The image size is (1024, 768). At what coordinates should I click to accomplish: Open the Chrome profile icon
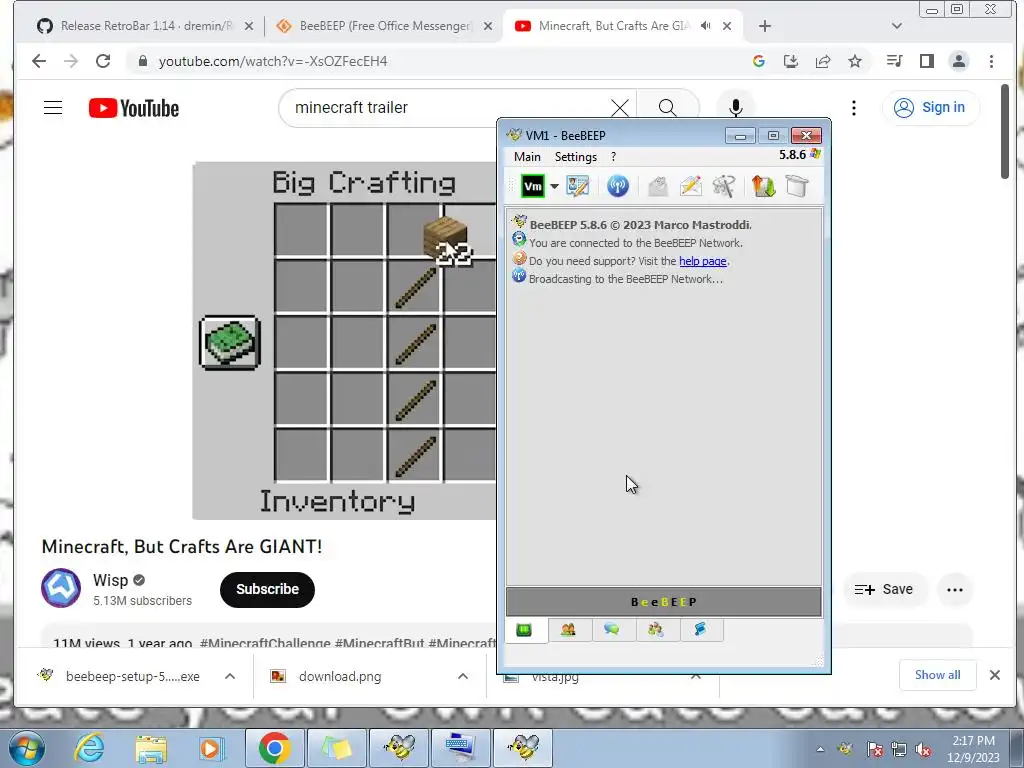coord(959,61)
